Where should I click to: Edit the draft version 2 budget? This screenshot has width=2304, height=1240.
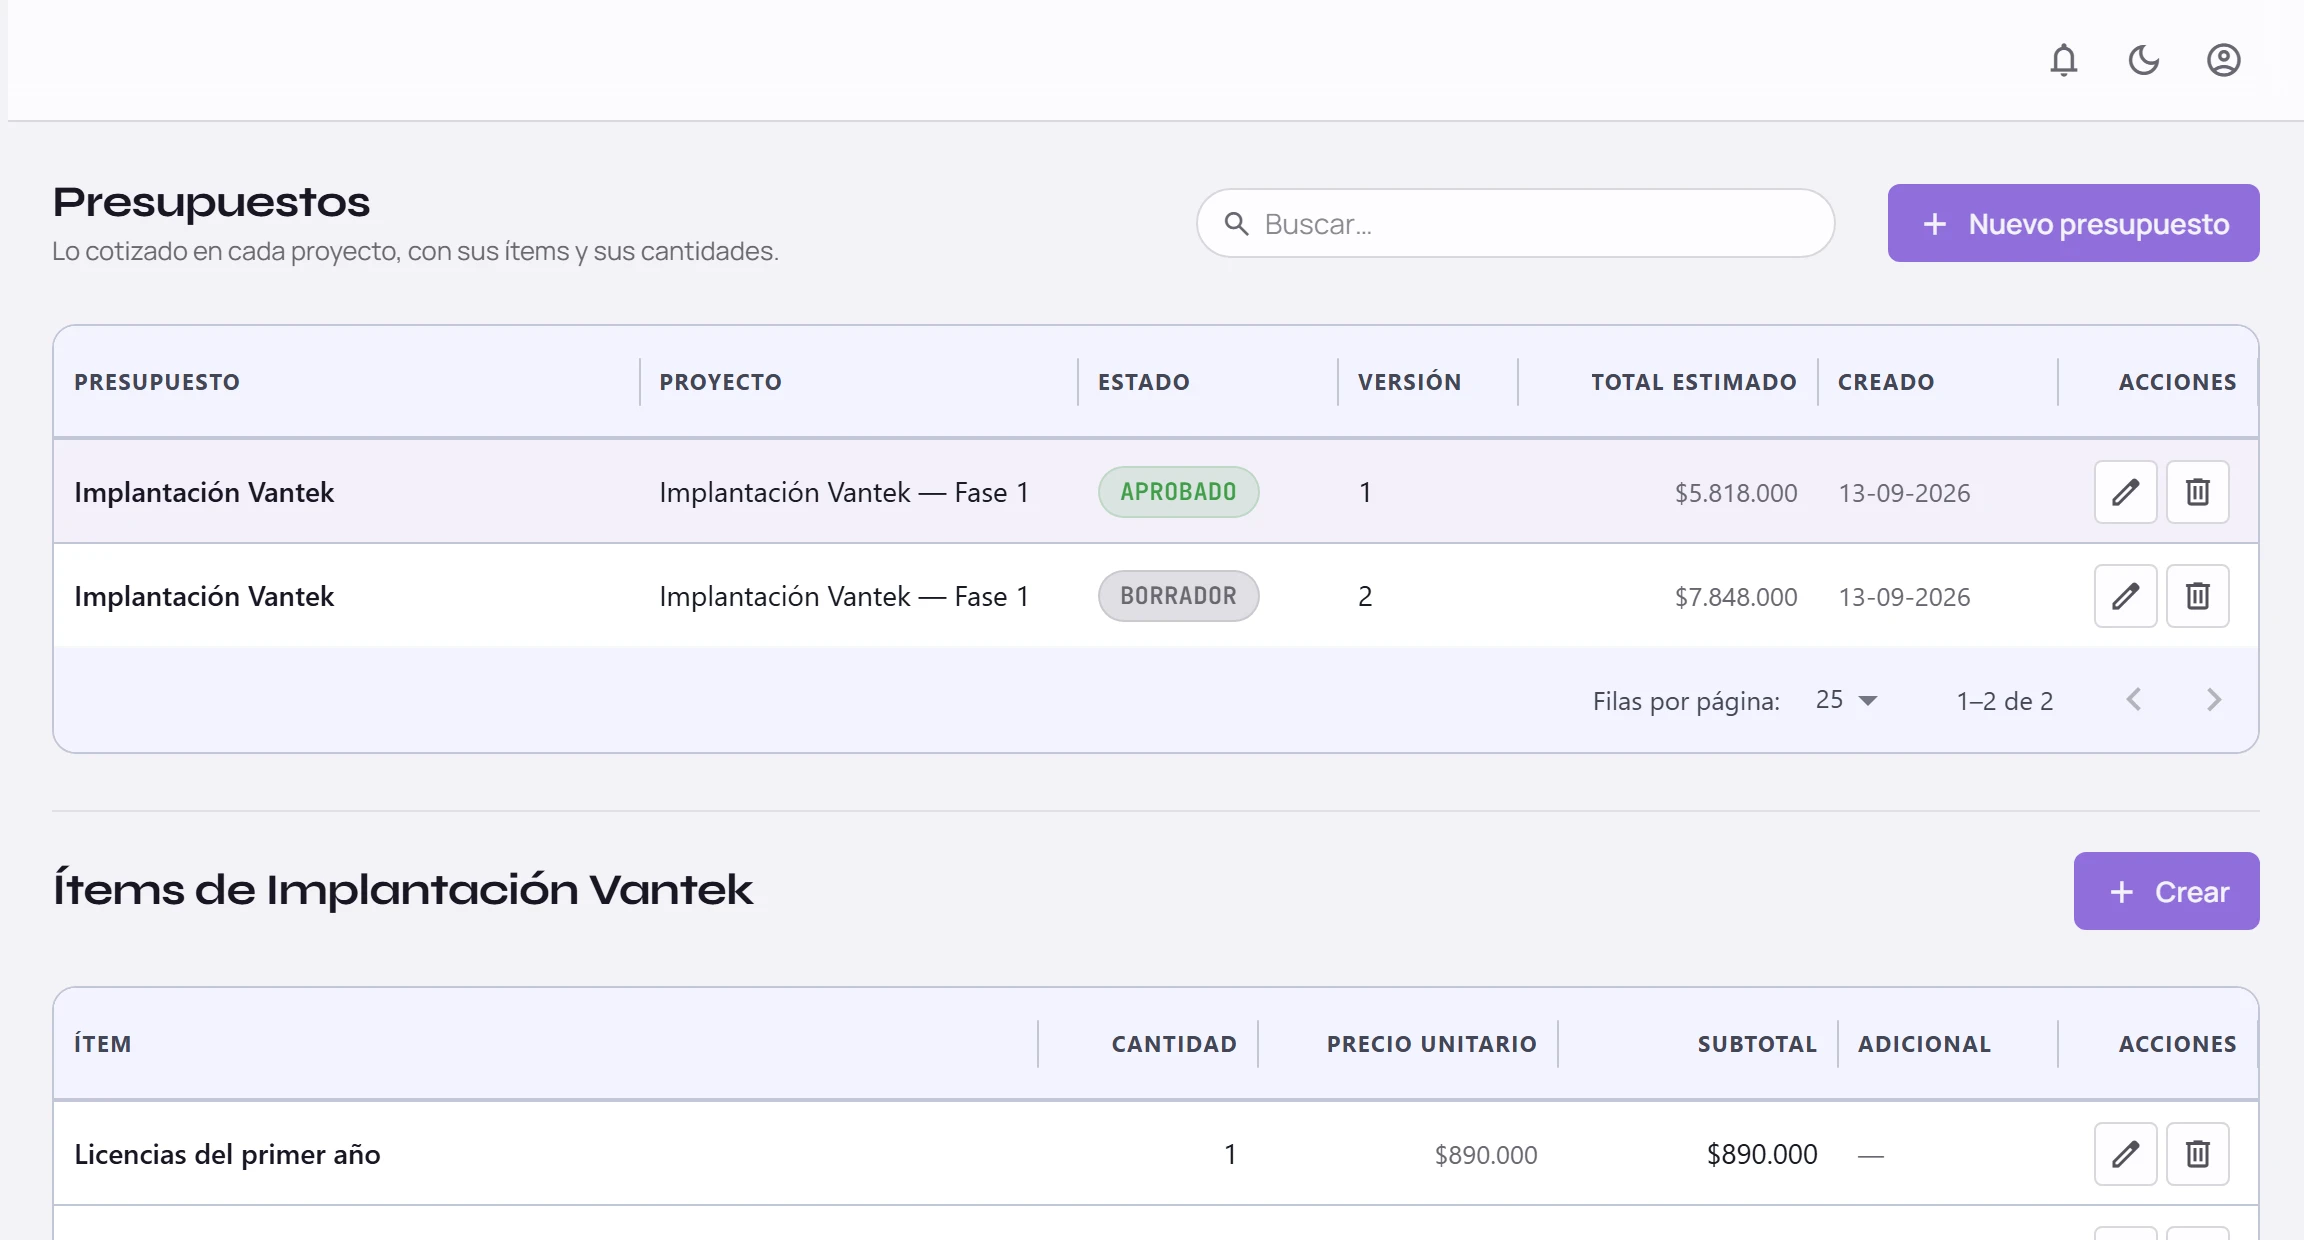(x=2126, y=596)
